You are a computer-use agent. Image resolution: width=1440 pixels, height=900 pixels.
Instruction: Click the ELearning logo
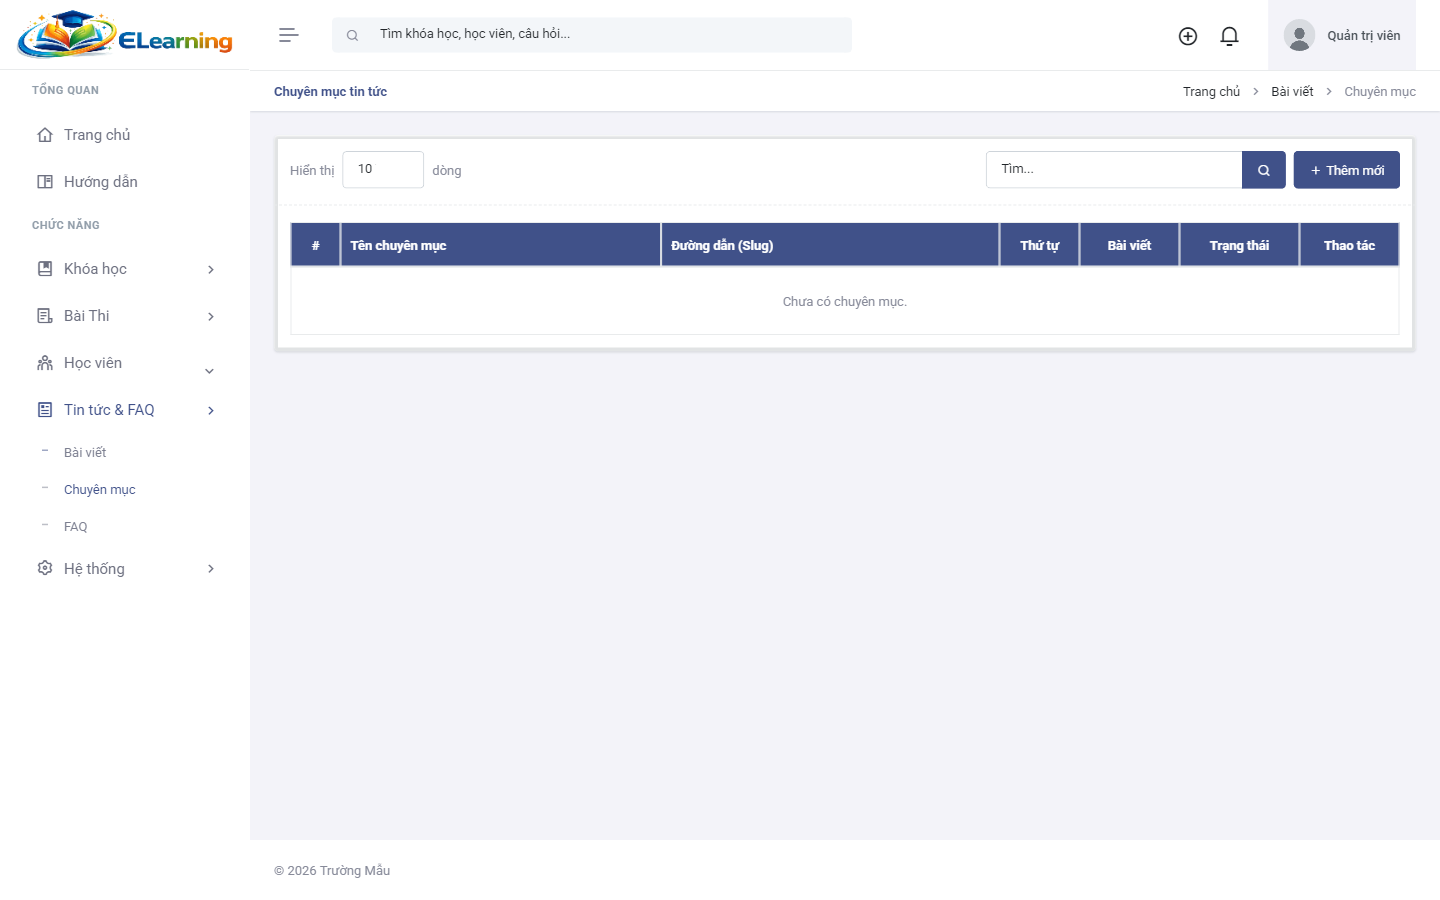pos(125,35)
